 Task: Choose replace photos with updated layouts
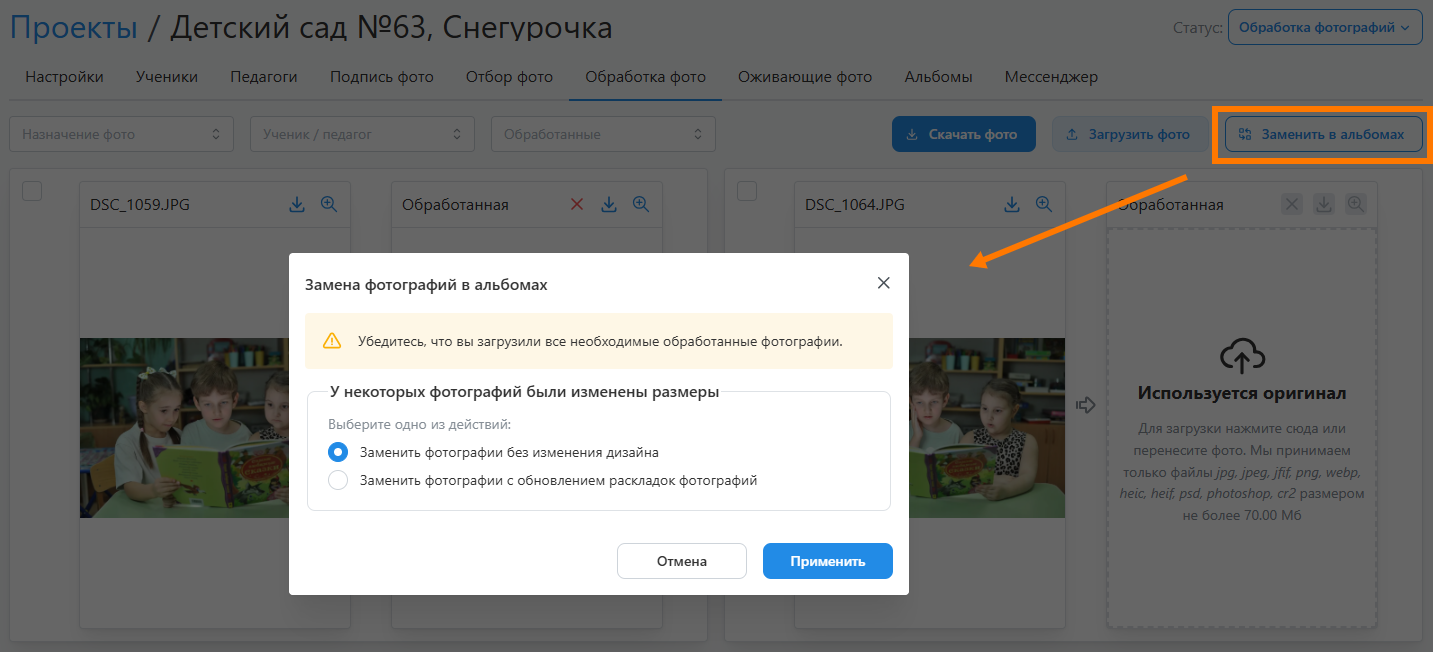tap(338, 480)
